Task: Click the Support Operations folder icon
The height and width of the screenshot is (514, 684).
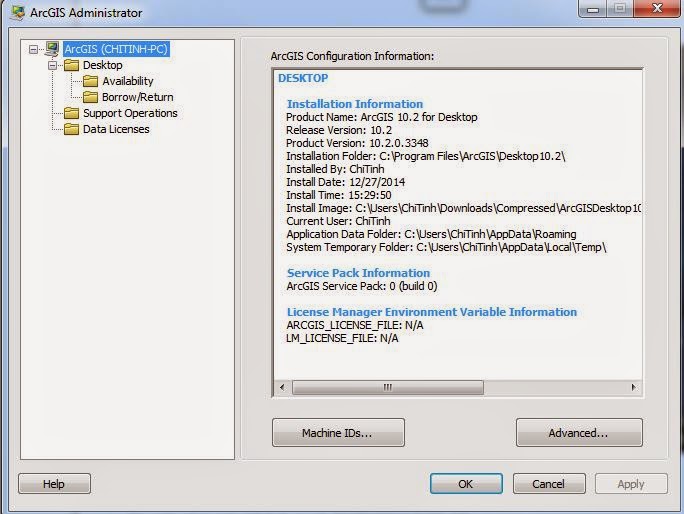Action: [x=72, y=113]
